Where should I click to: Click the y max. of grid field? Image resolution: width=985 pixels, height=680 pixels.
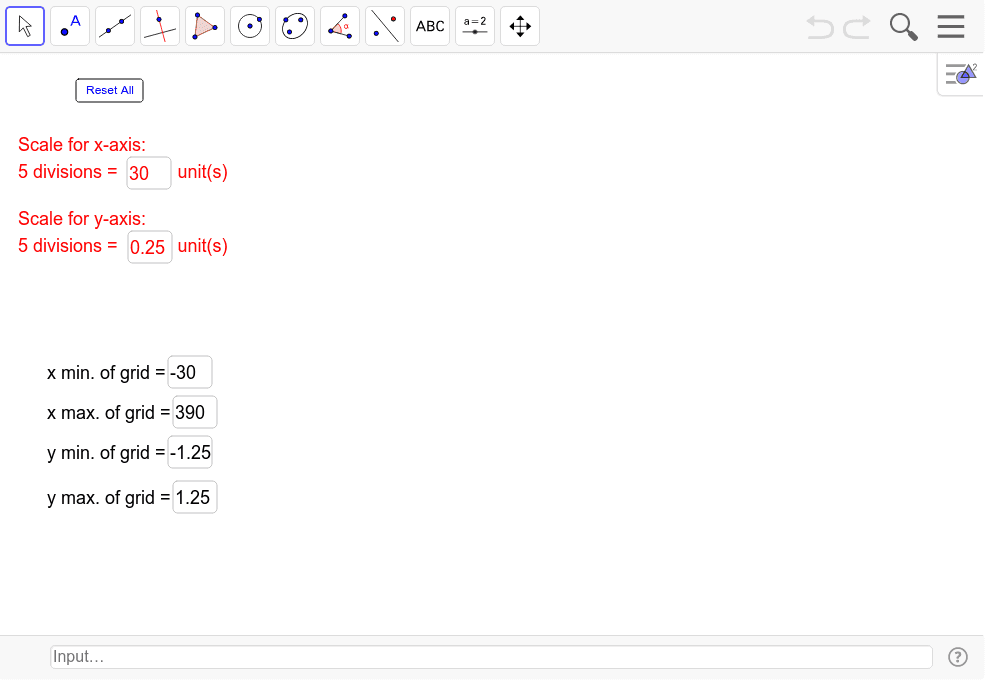(195, 498)
